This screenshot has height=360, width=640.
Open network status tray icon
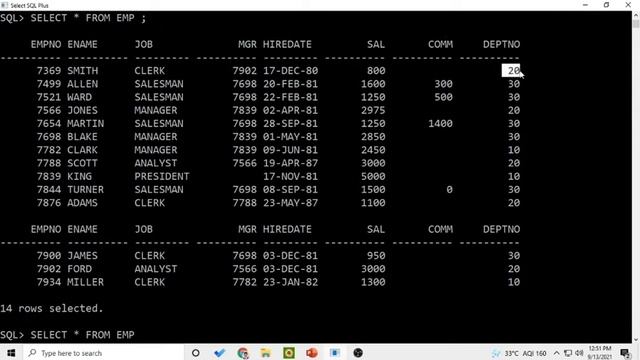pos(568,353)
